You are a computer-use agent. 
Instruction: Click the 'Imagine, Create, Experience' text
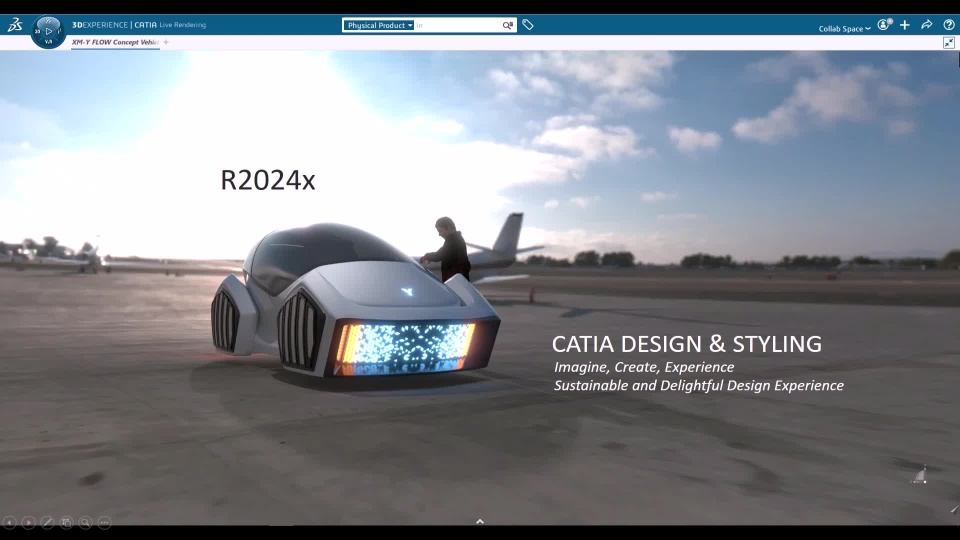(644, 367)
